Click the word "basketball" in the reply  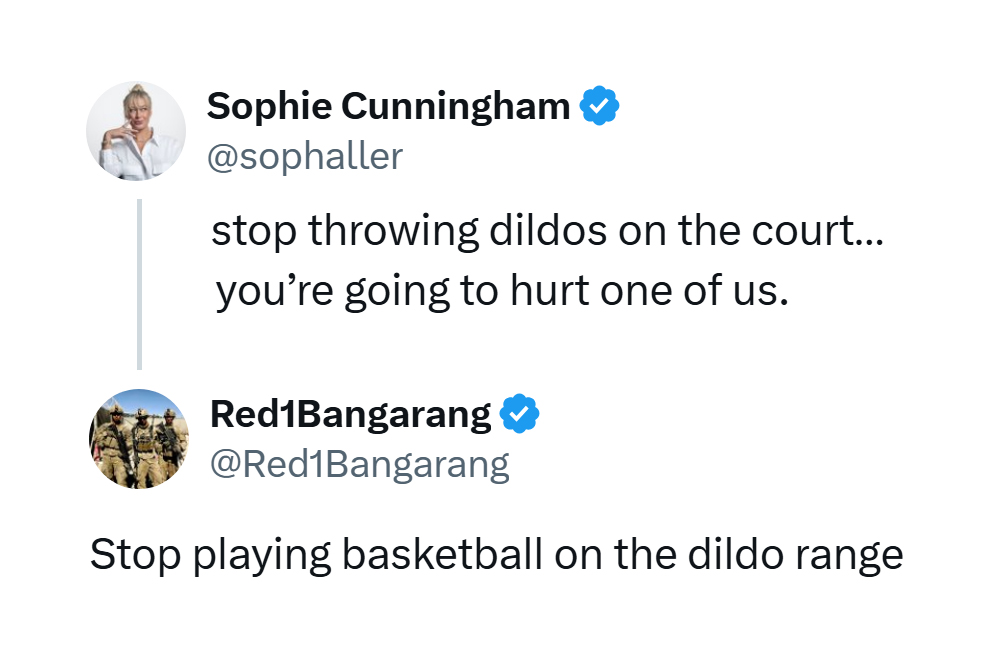442,554
